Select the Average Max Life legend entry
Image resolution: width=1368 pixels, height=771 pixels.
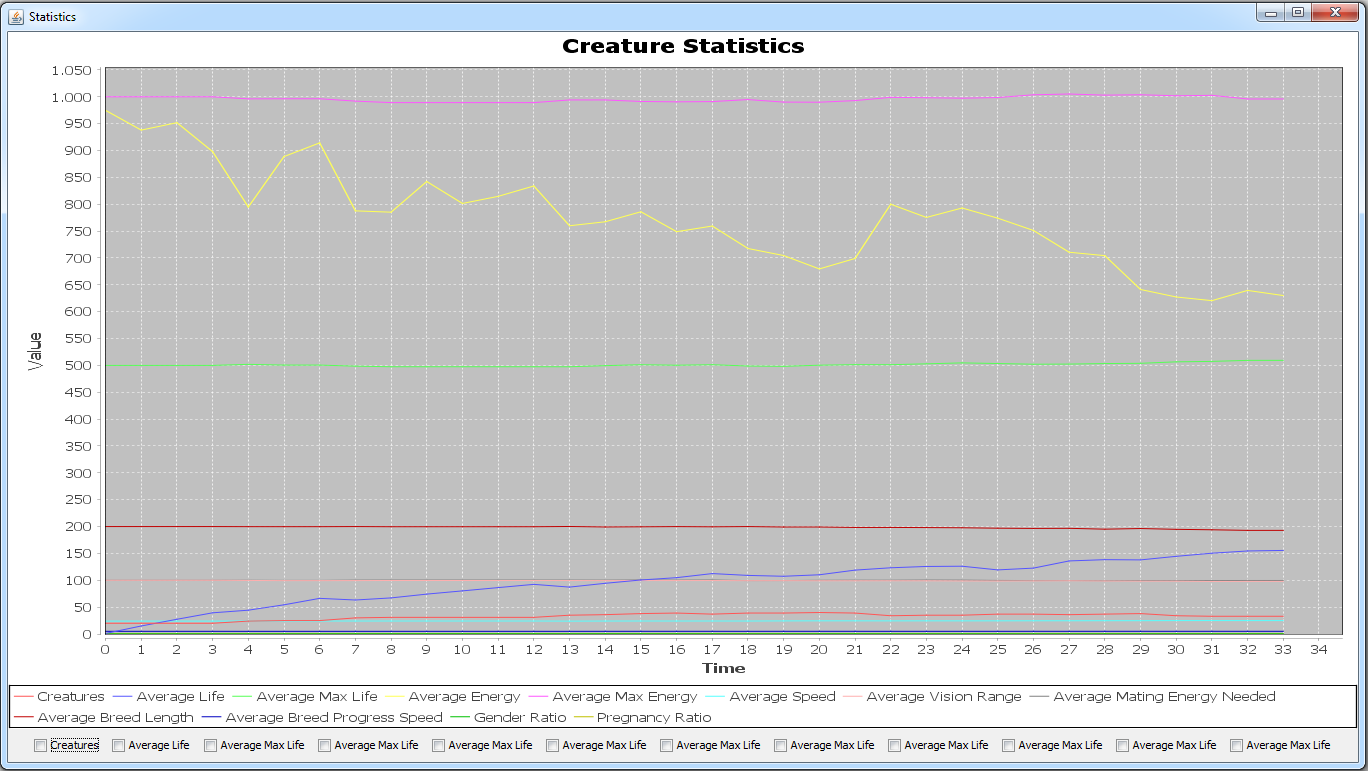point(305,696)
